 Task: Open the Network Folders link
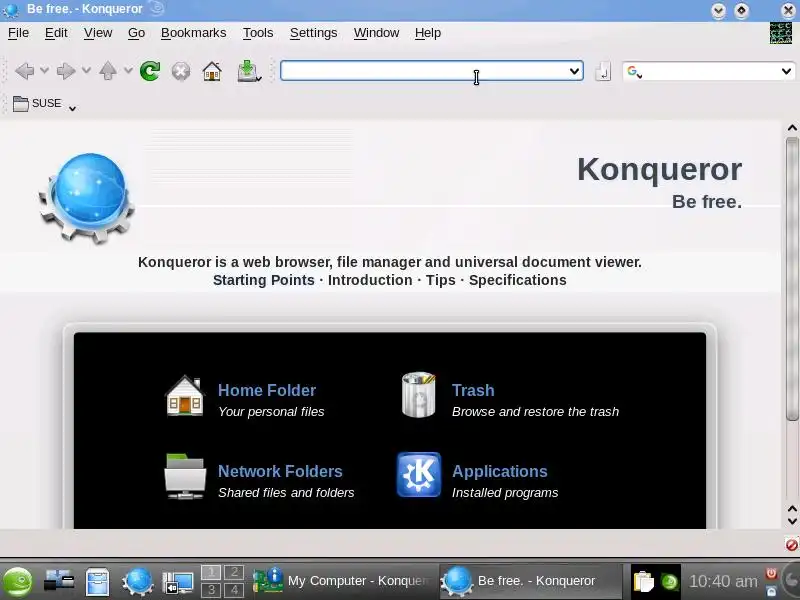click(280, 471)
